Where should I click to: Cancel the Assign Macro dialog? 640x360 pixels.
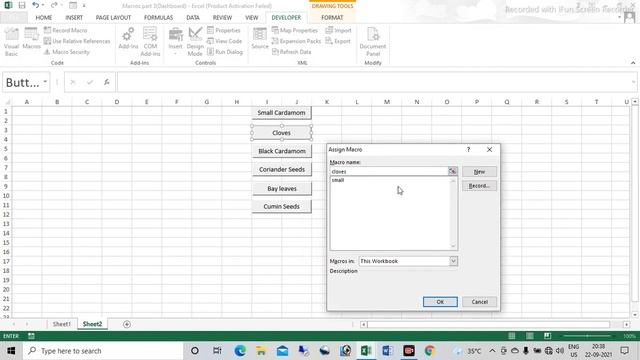(x=480, y=302)
